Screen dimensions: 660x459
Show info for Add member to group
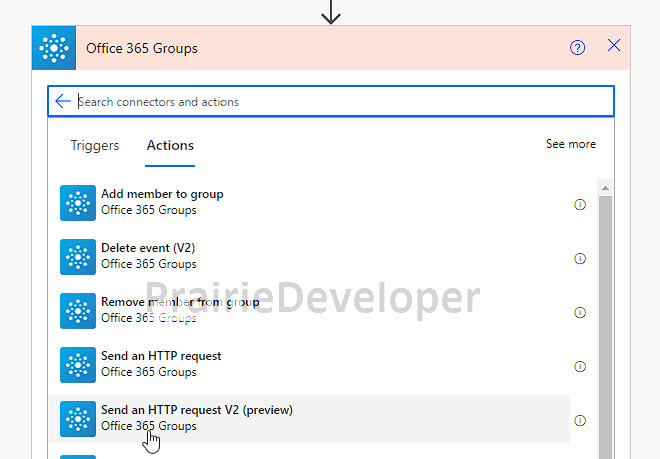click(580, 205)
